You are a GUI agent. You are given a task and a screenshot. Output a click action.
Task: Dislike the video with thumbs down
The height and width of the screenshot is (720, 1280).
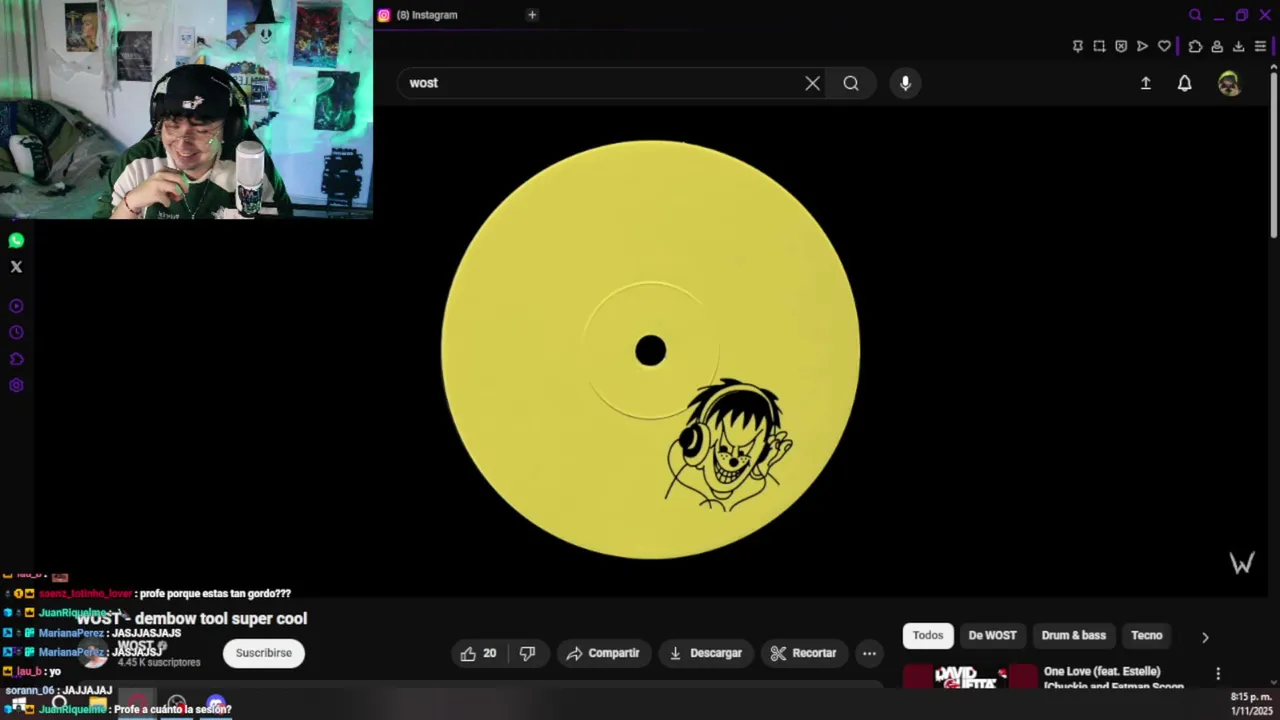click(x=527, y=653)
